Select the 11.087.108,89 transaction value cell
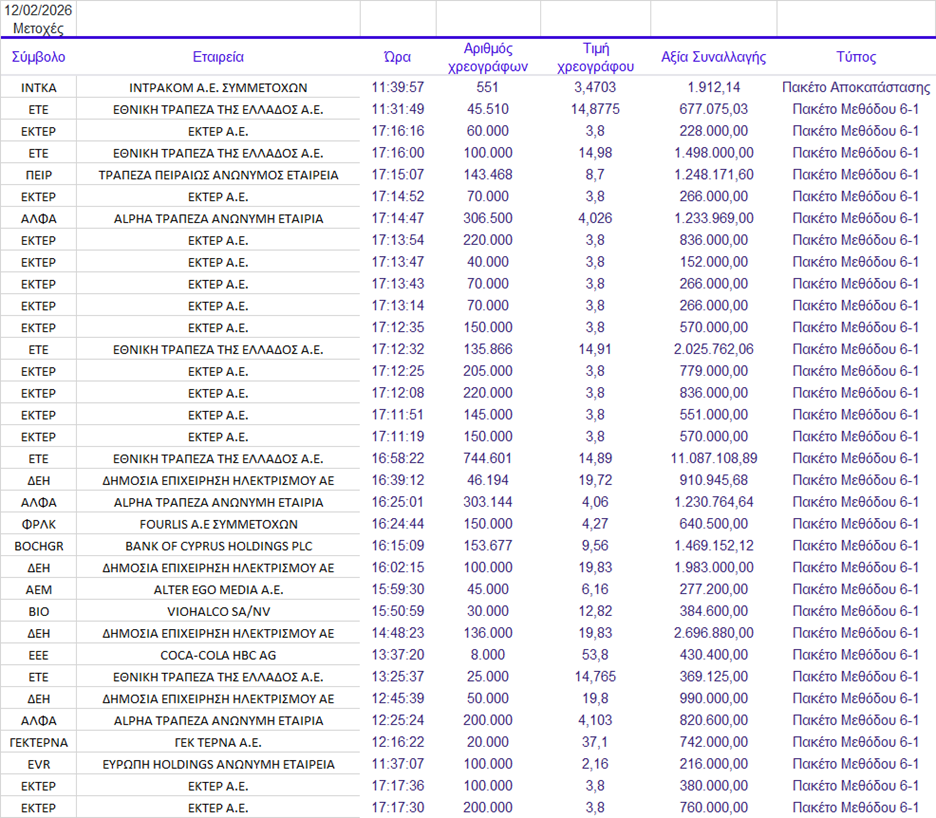The width and height of the screenshot is (936, 818). tap(713, 459)
